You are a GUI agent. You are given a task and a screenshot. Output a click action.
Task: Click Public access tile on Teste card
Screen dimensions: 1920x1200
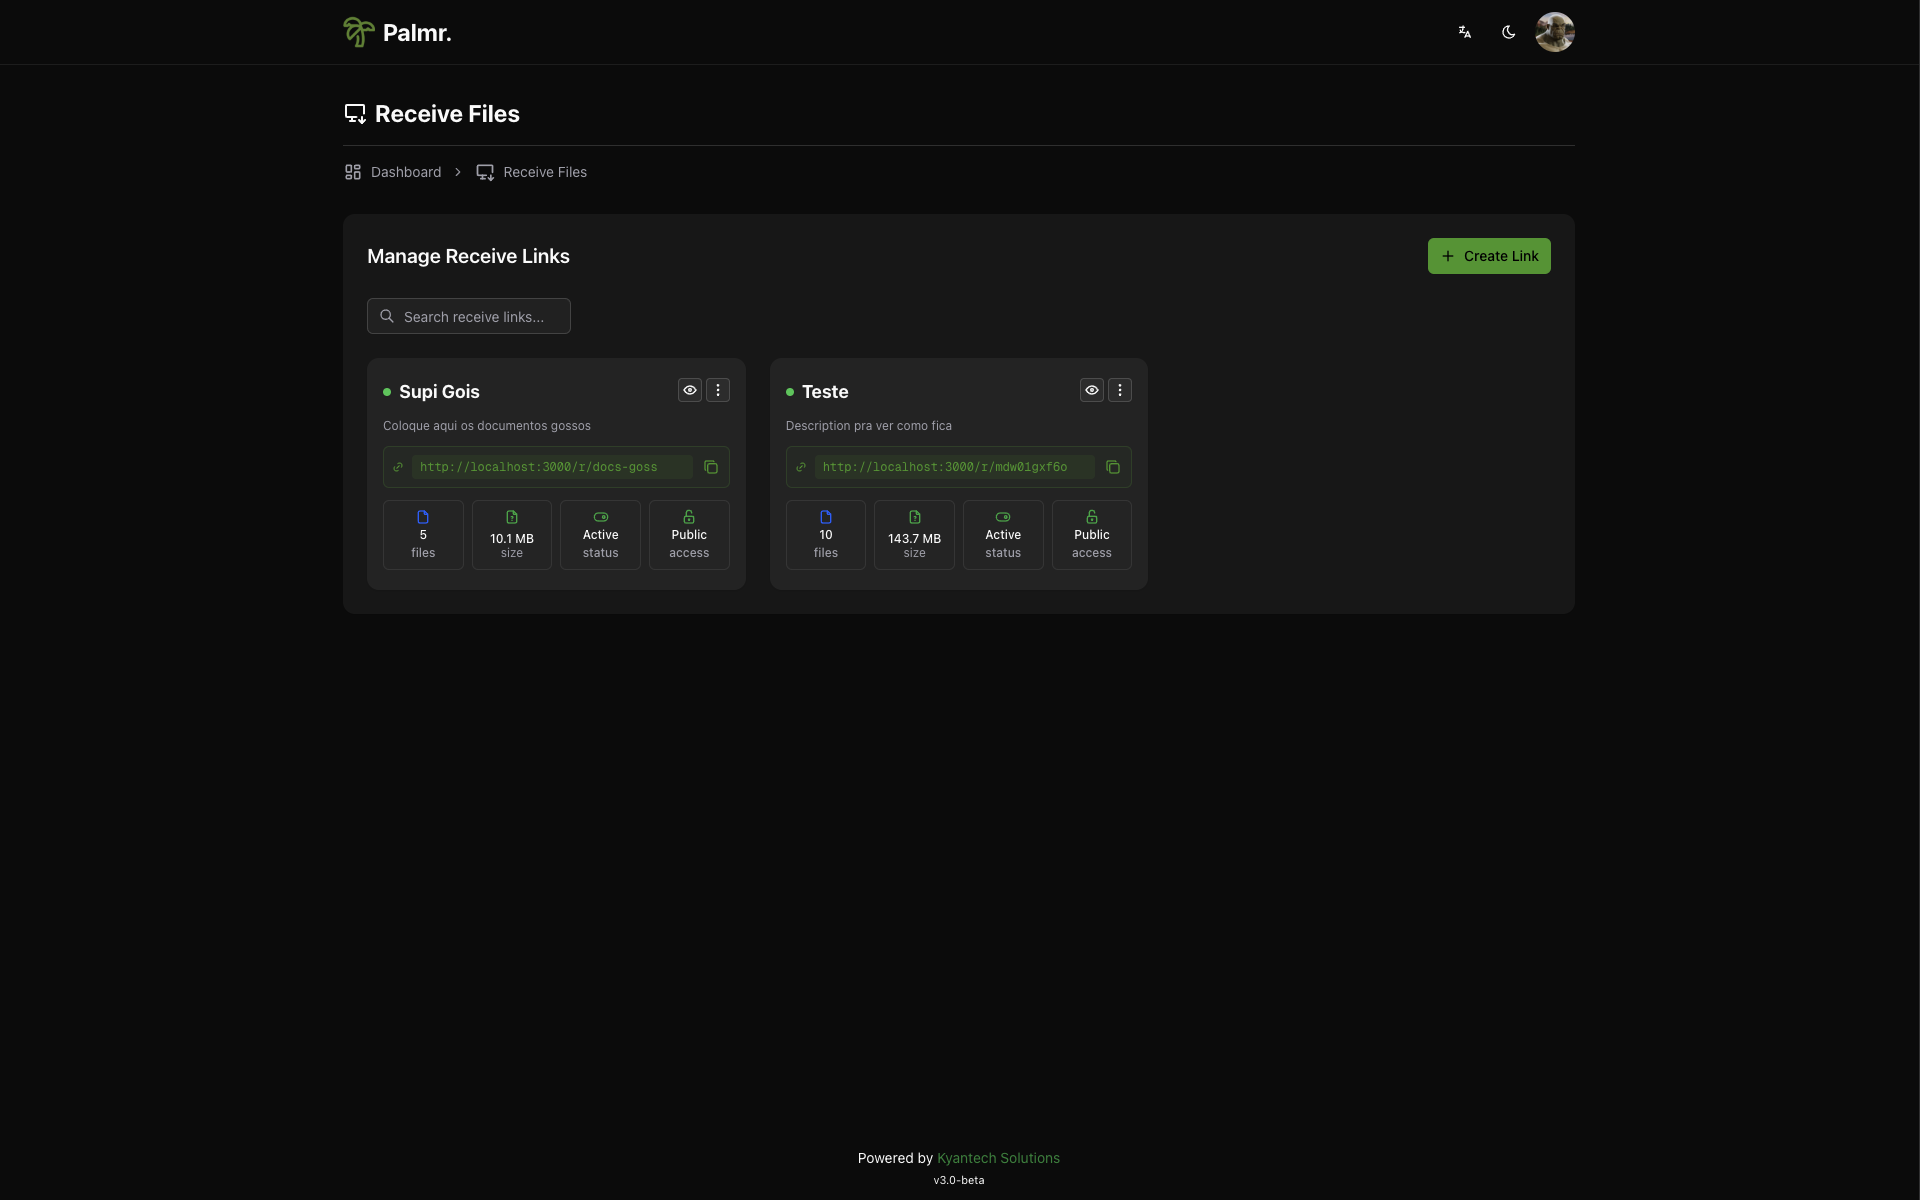click(1092, 534)
